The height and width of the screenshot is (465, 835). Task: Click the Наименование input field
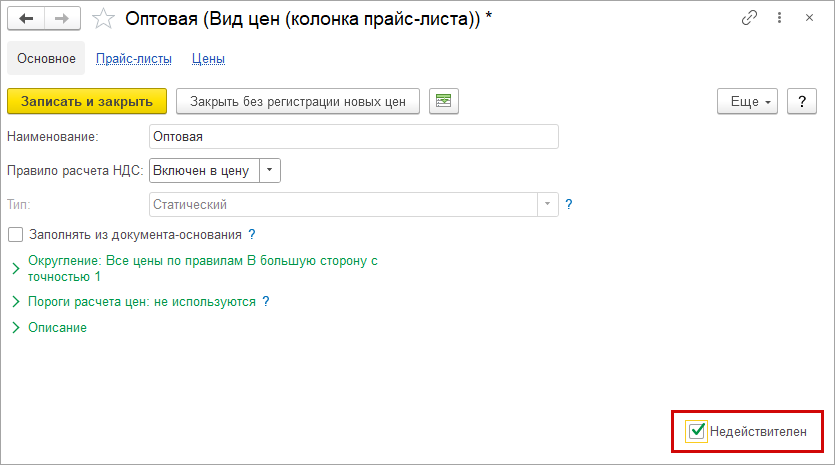coord(353,136)
